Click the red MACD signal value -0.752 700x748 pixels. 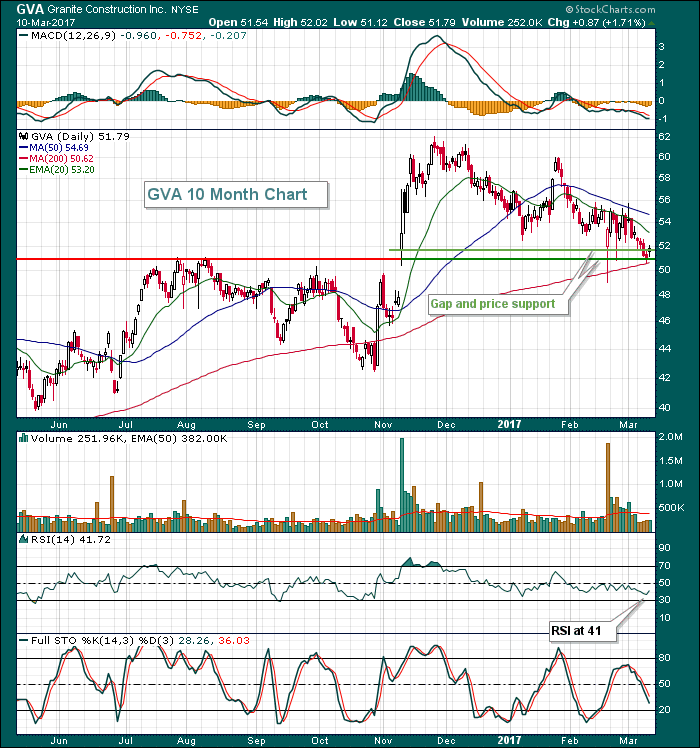[x=183, y=35]
